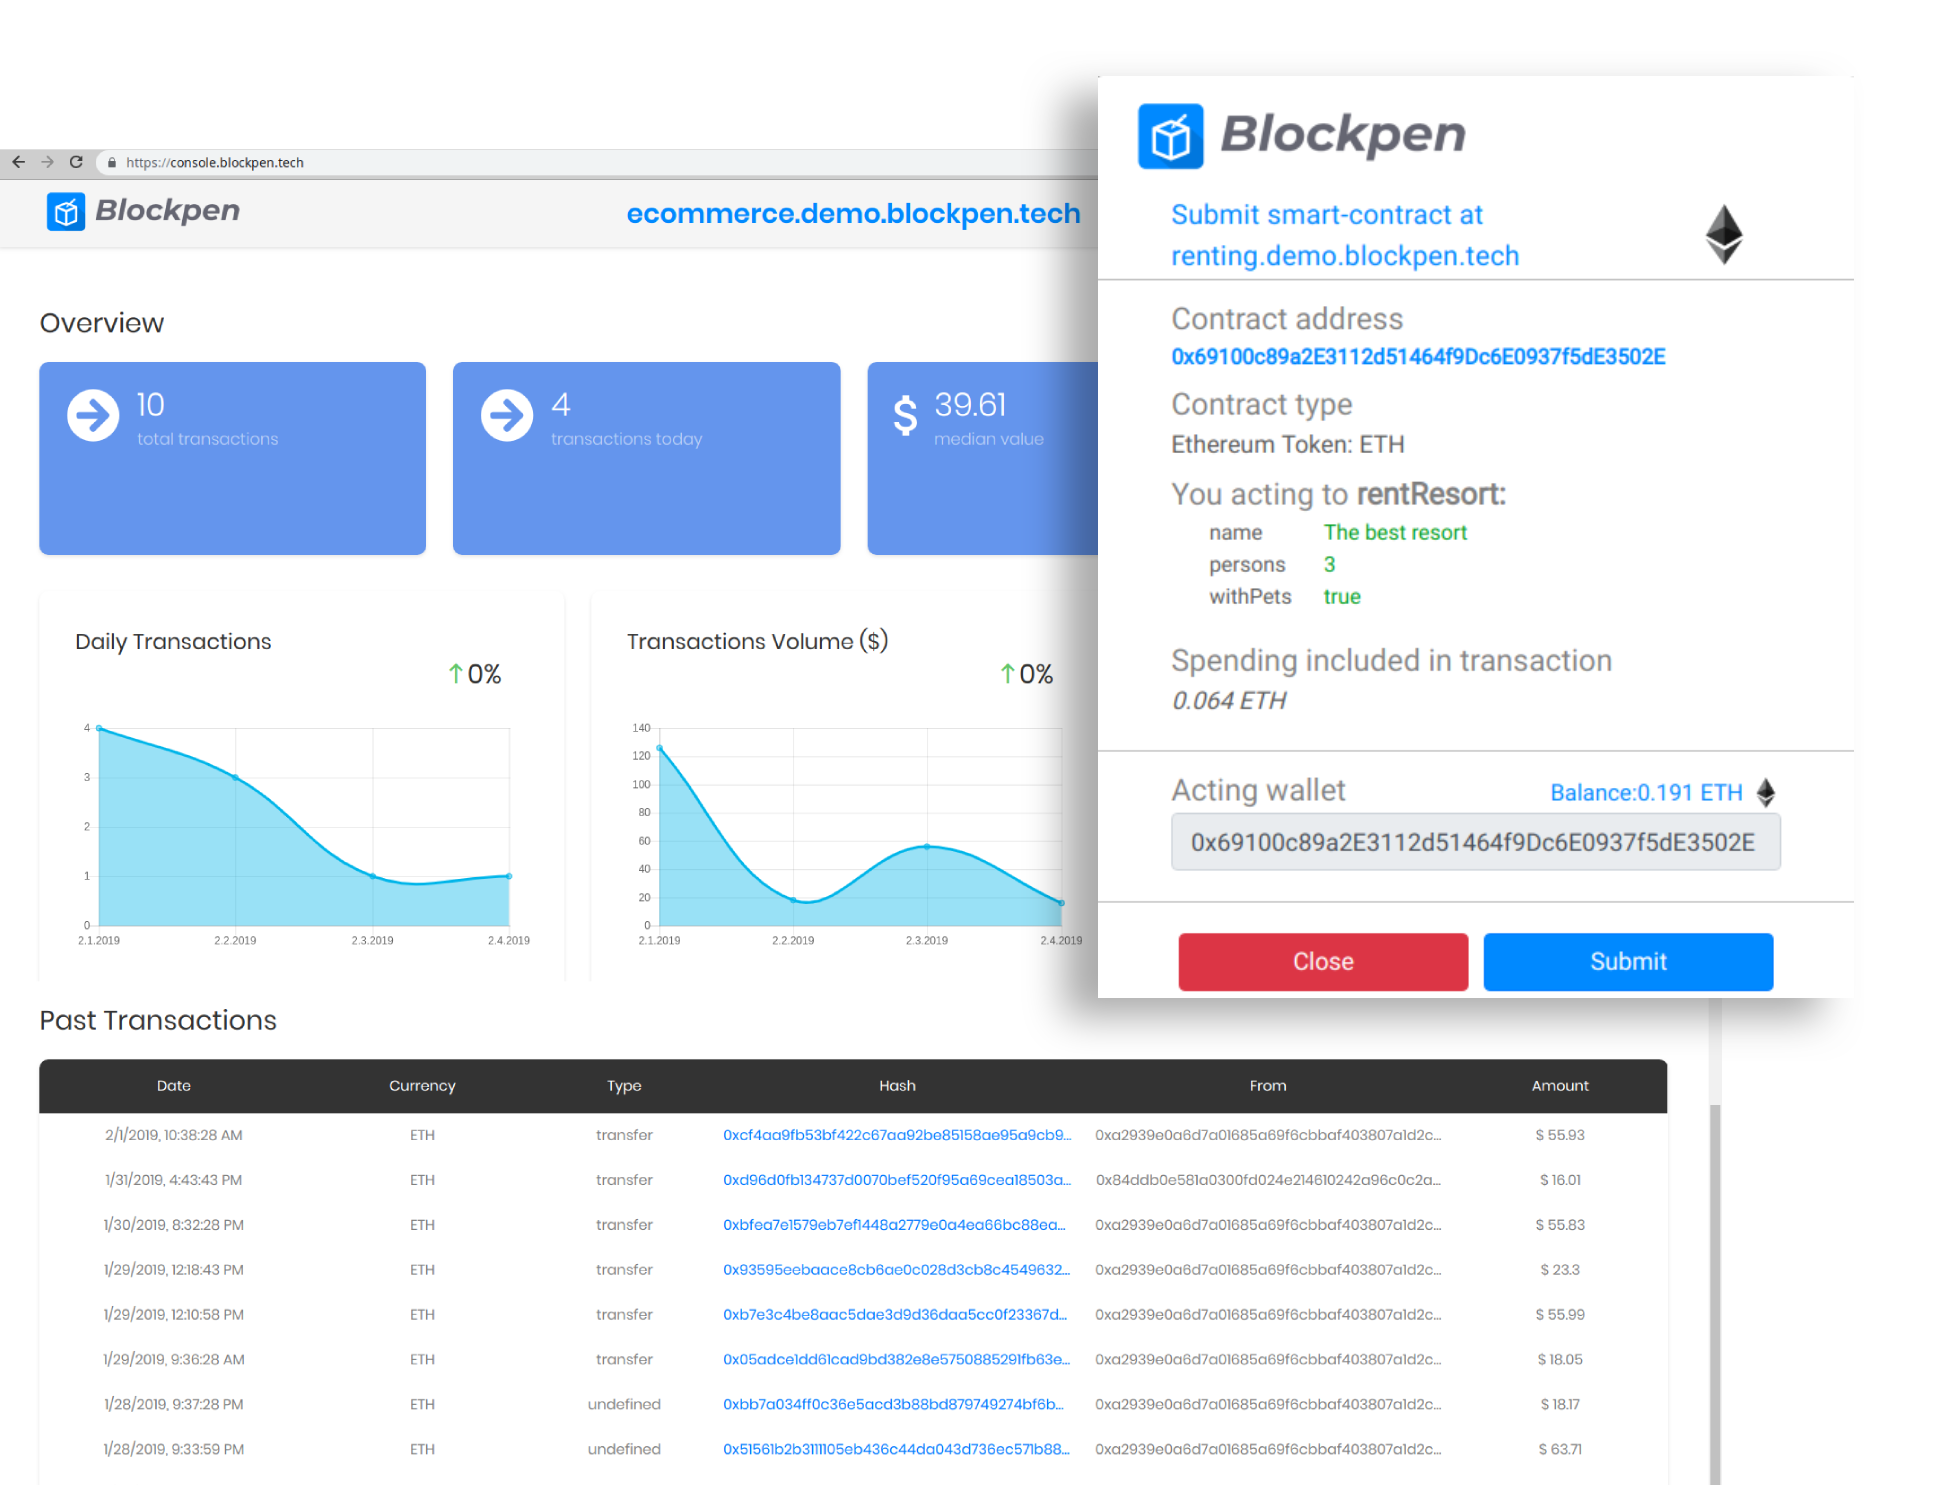
Task: Reload the page with refresh icon
Action: point(76,162)
